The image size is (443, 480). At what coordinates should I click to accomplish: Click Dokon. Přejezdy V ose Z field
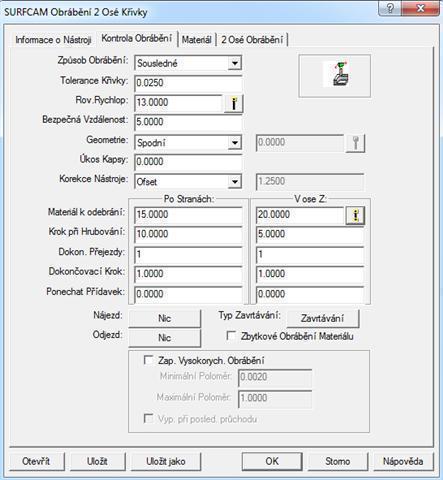coord(310,255)
